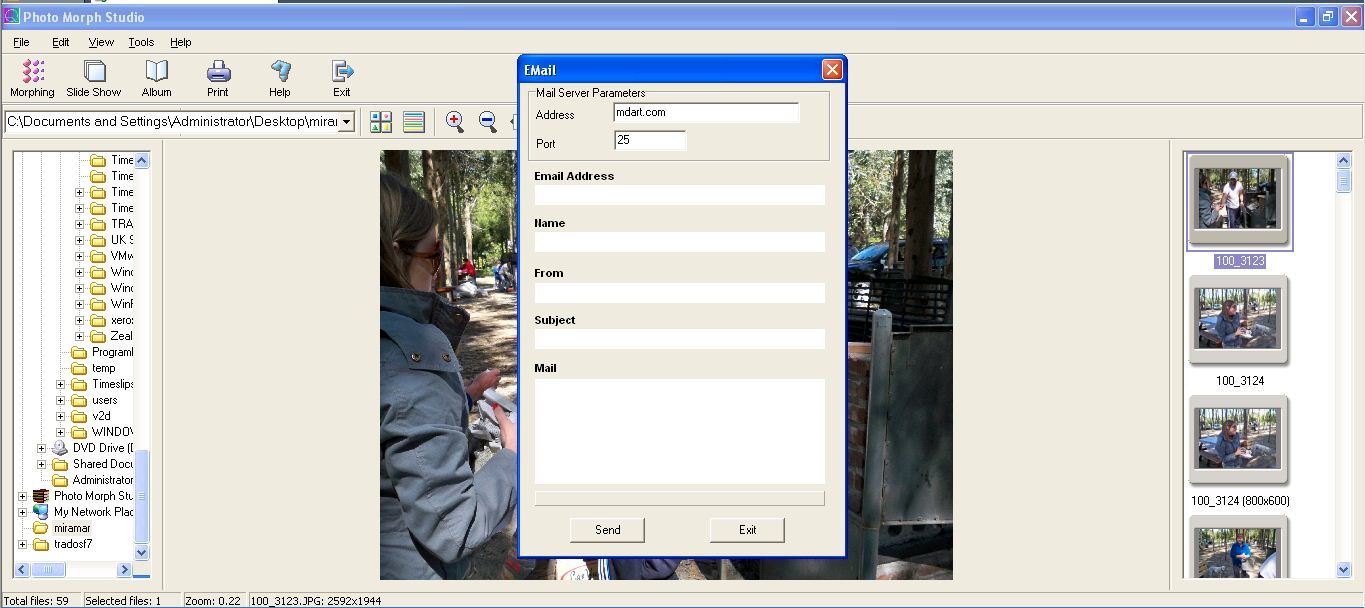
Task: Open the Morphing tool
Action: [x=32, y=78]
